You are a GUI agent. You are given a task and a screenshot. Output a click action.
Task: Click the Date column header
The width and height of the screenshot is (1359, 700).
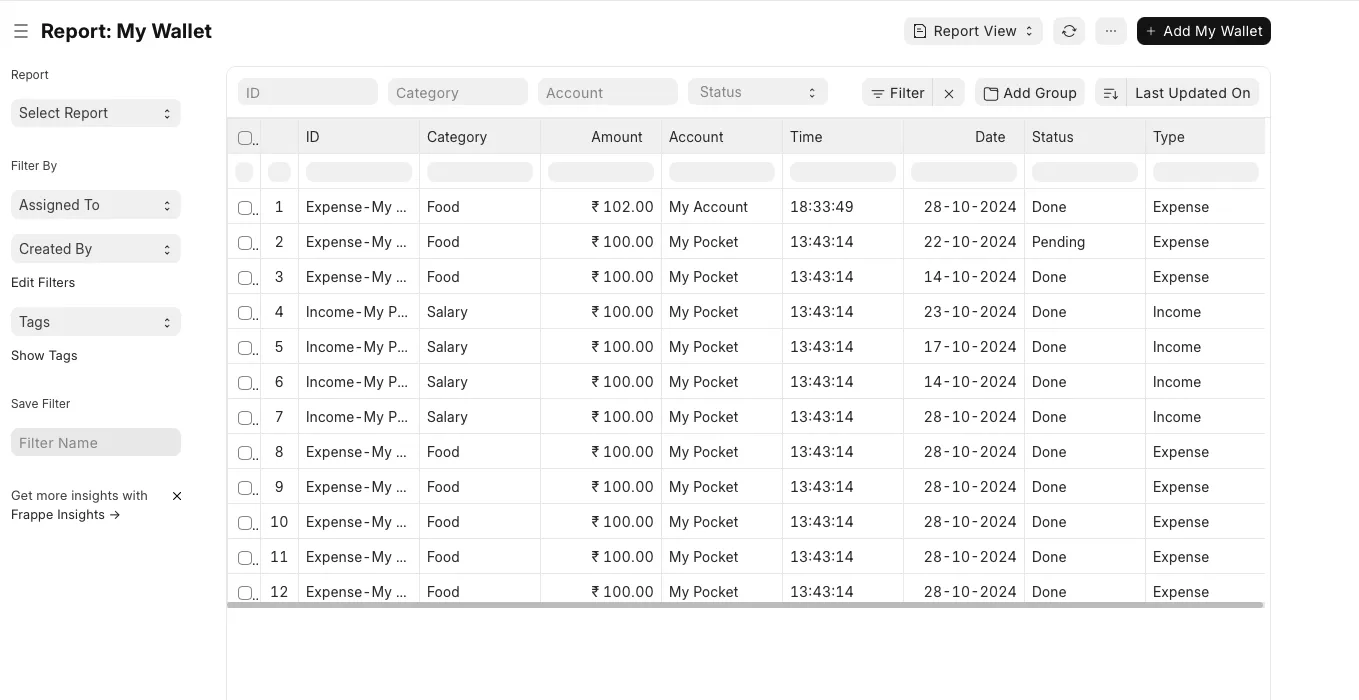(x=964, y=137)
